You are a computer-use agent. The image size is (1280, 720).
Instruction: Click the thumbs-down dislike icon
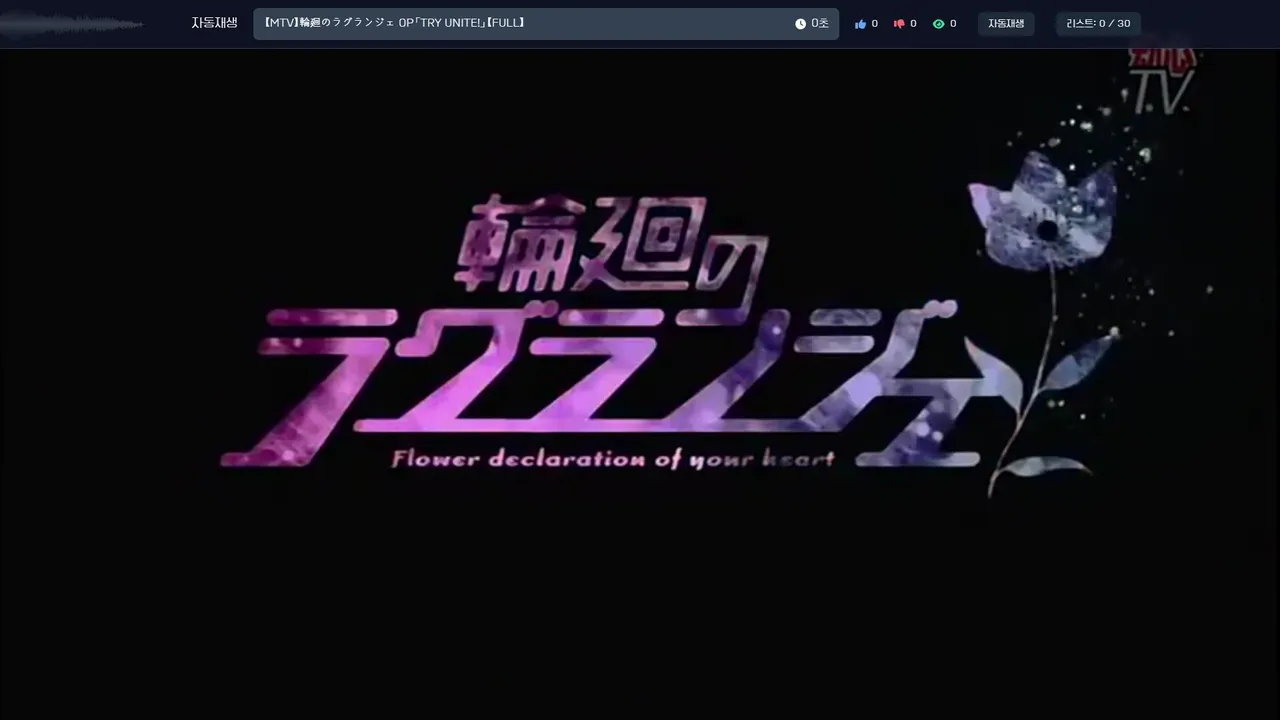pos(899,24)
